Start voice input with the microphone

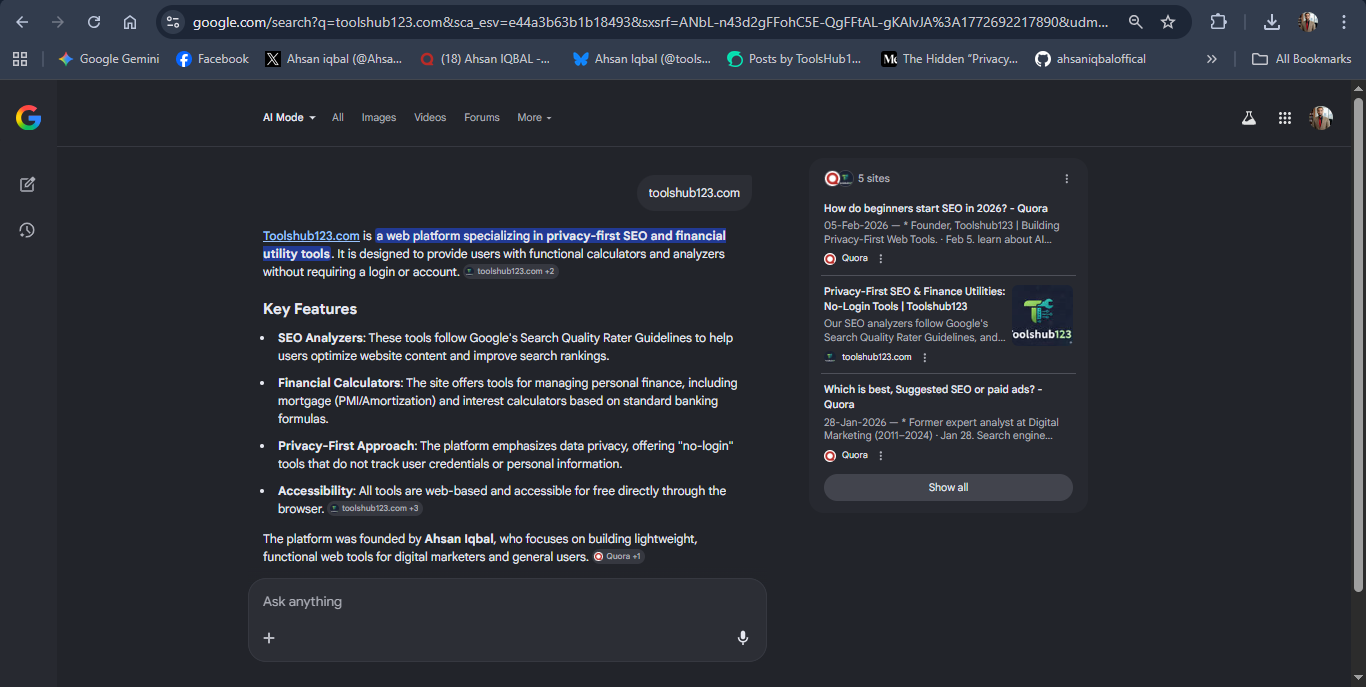pyautogui.click(x=743, y=638)
